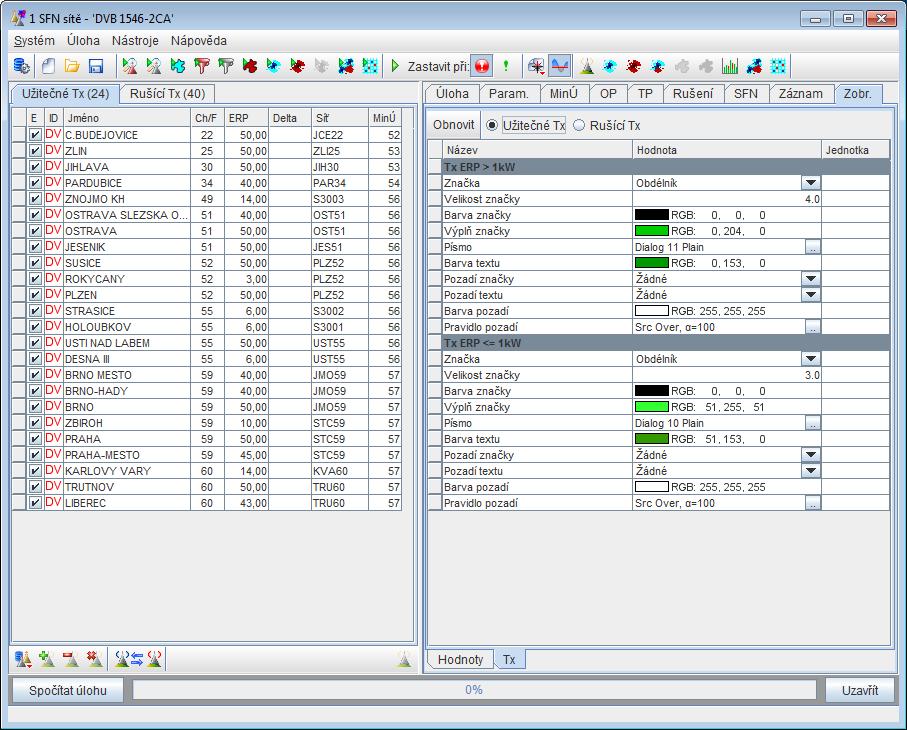The height and width of the screenshot is (730, 907).
Task: Pick Výplň značky swatch RGB 51,255,51
Action: (651, 407)
